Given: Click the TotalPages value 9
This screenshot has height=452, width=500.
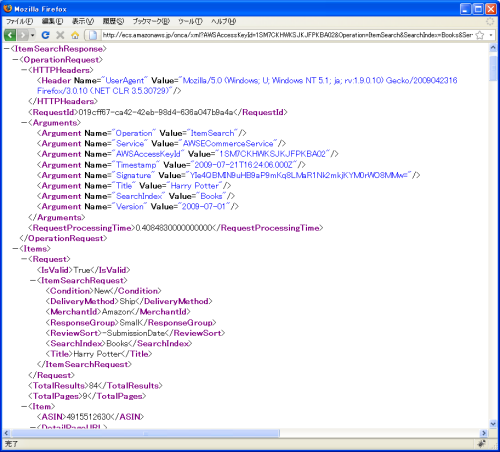Looking at the screenshot, I should click(x=84, y=396).
